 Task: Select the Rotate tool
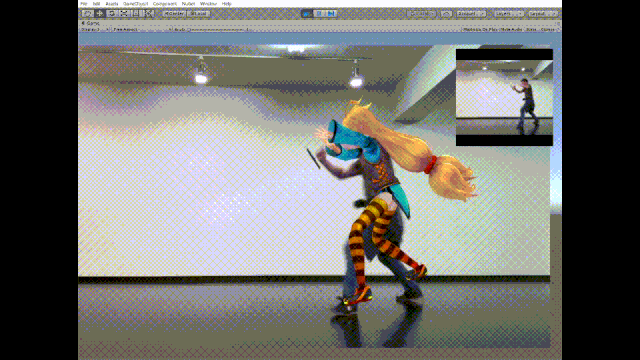111,13
